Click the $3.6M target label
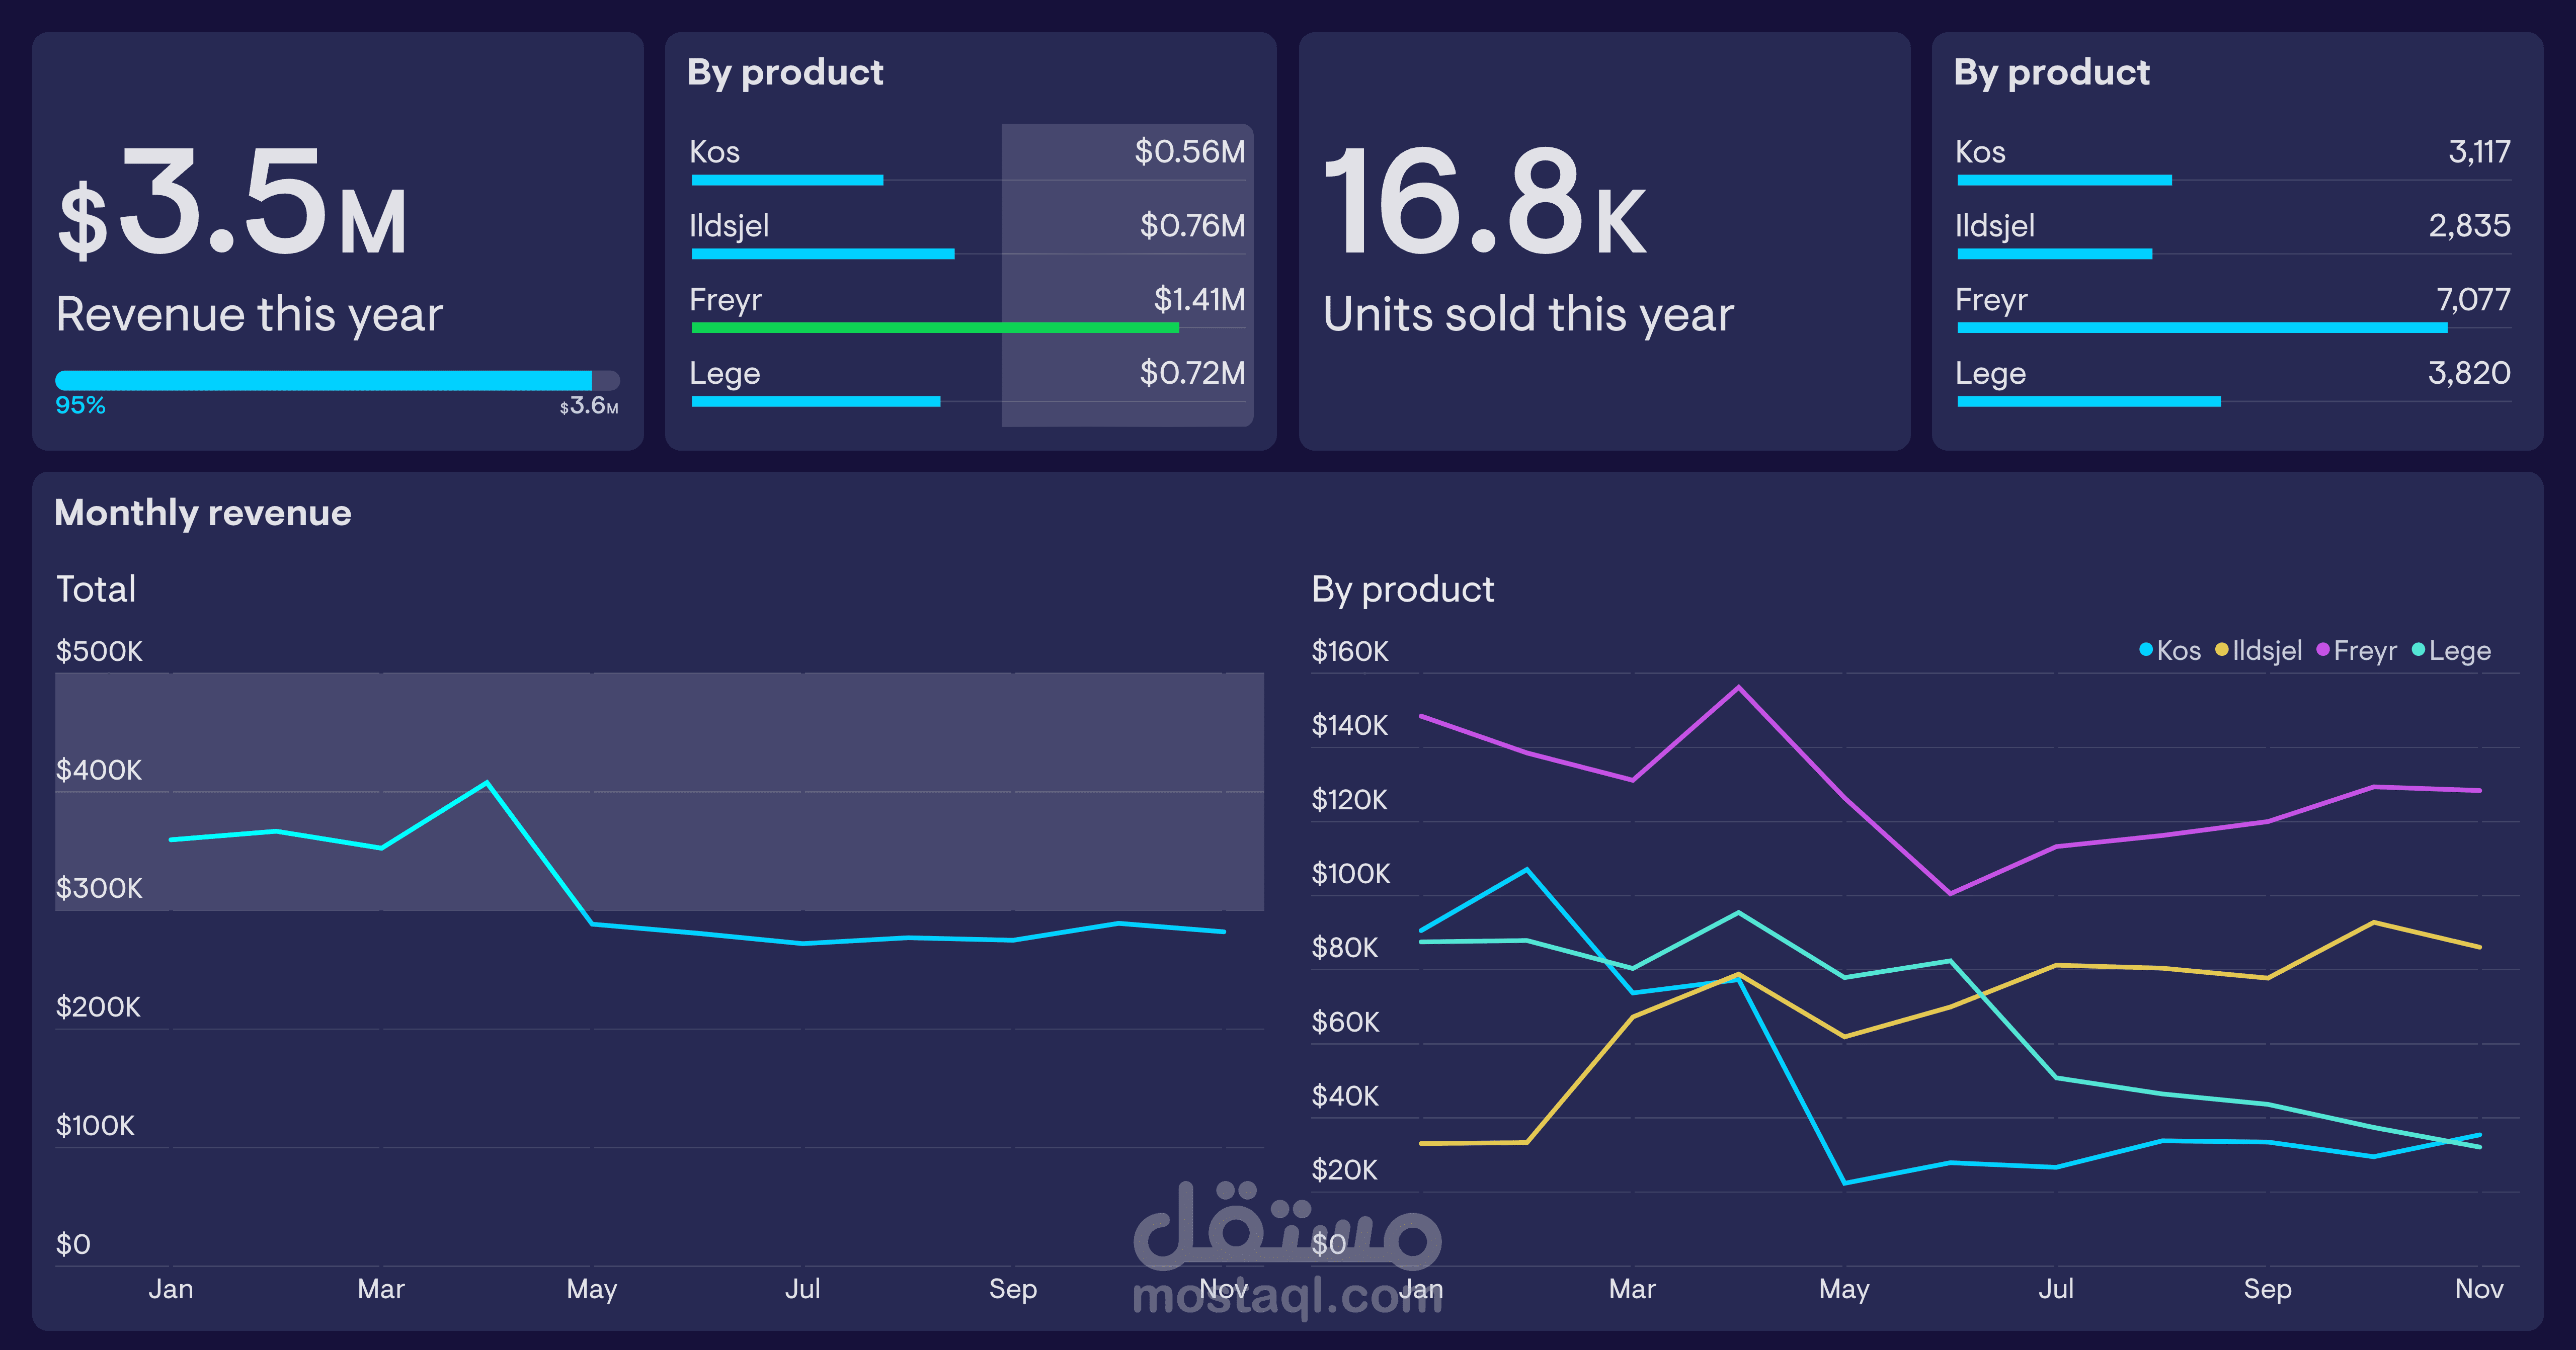Viewport: 2576px width, 1350px height. 589,406
